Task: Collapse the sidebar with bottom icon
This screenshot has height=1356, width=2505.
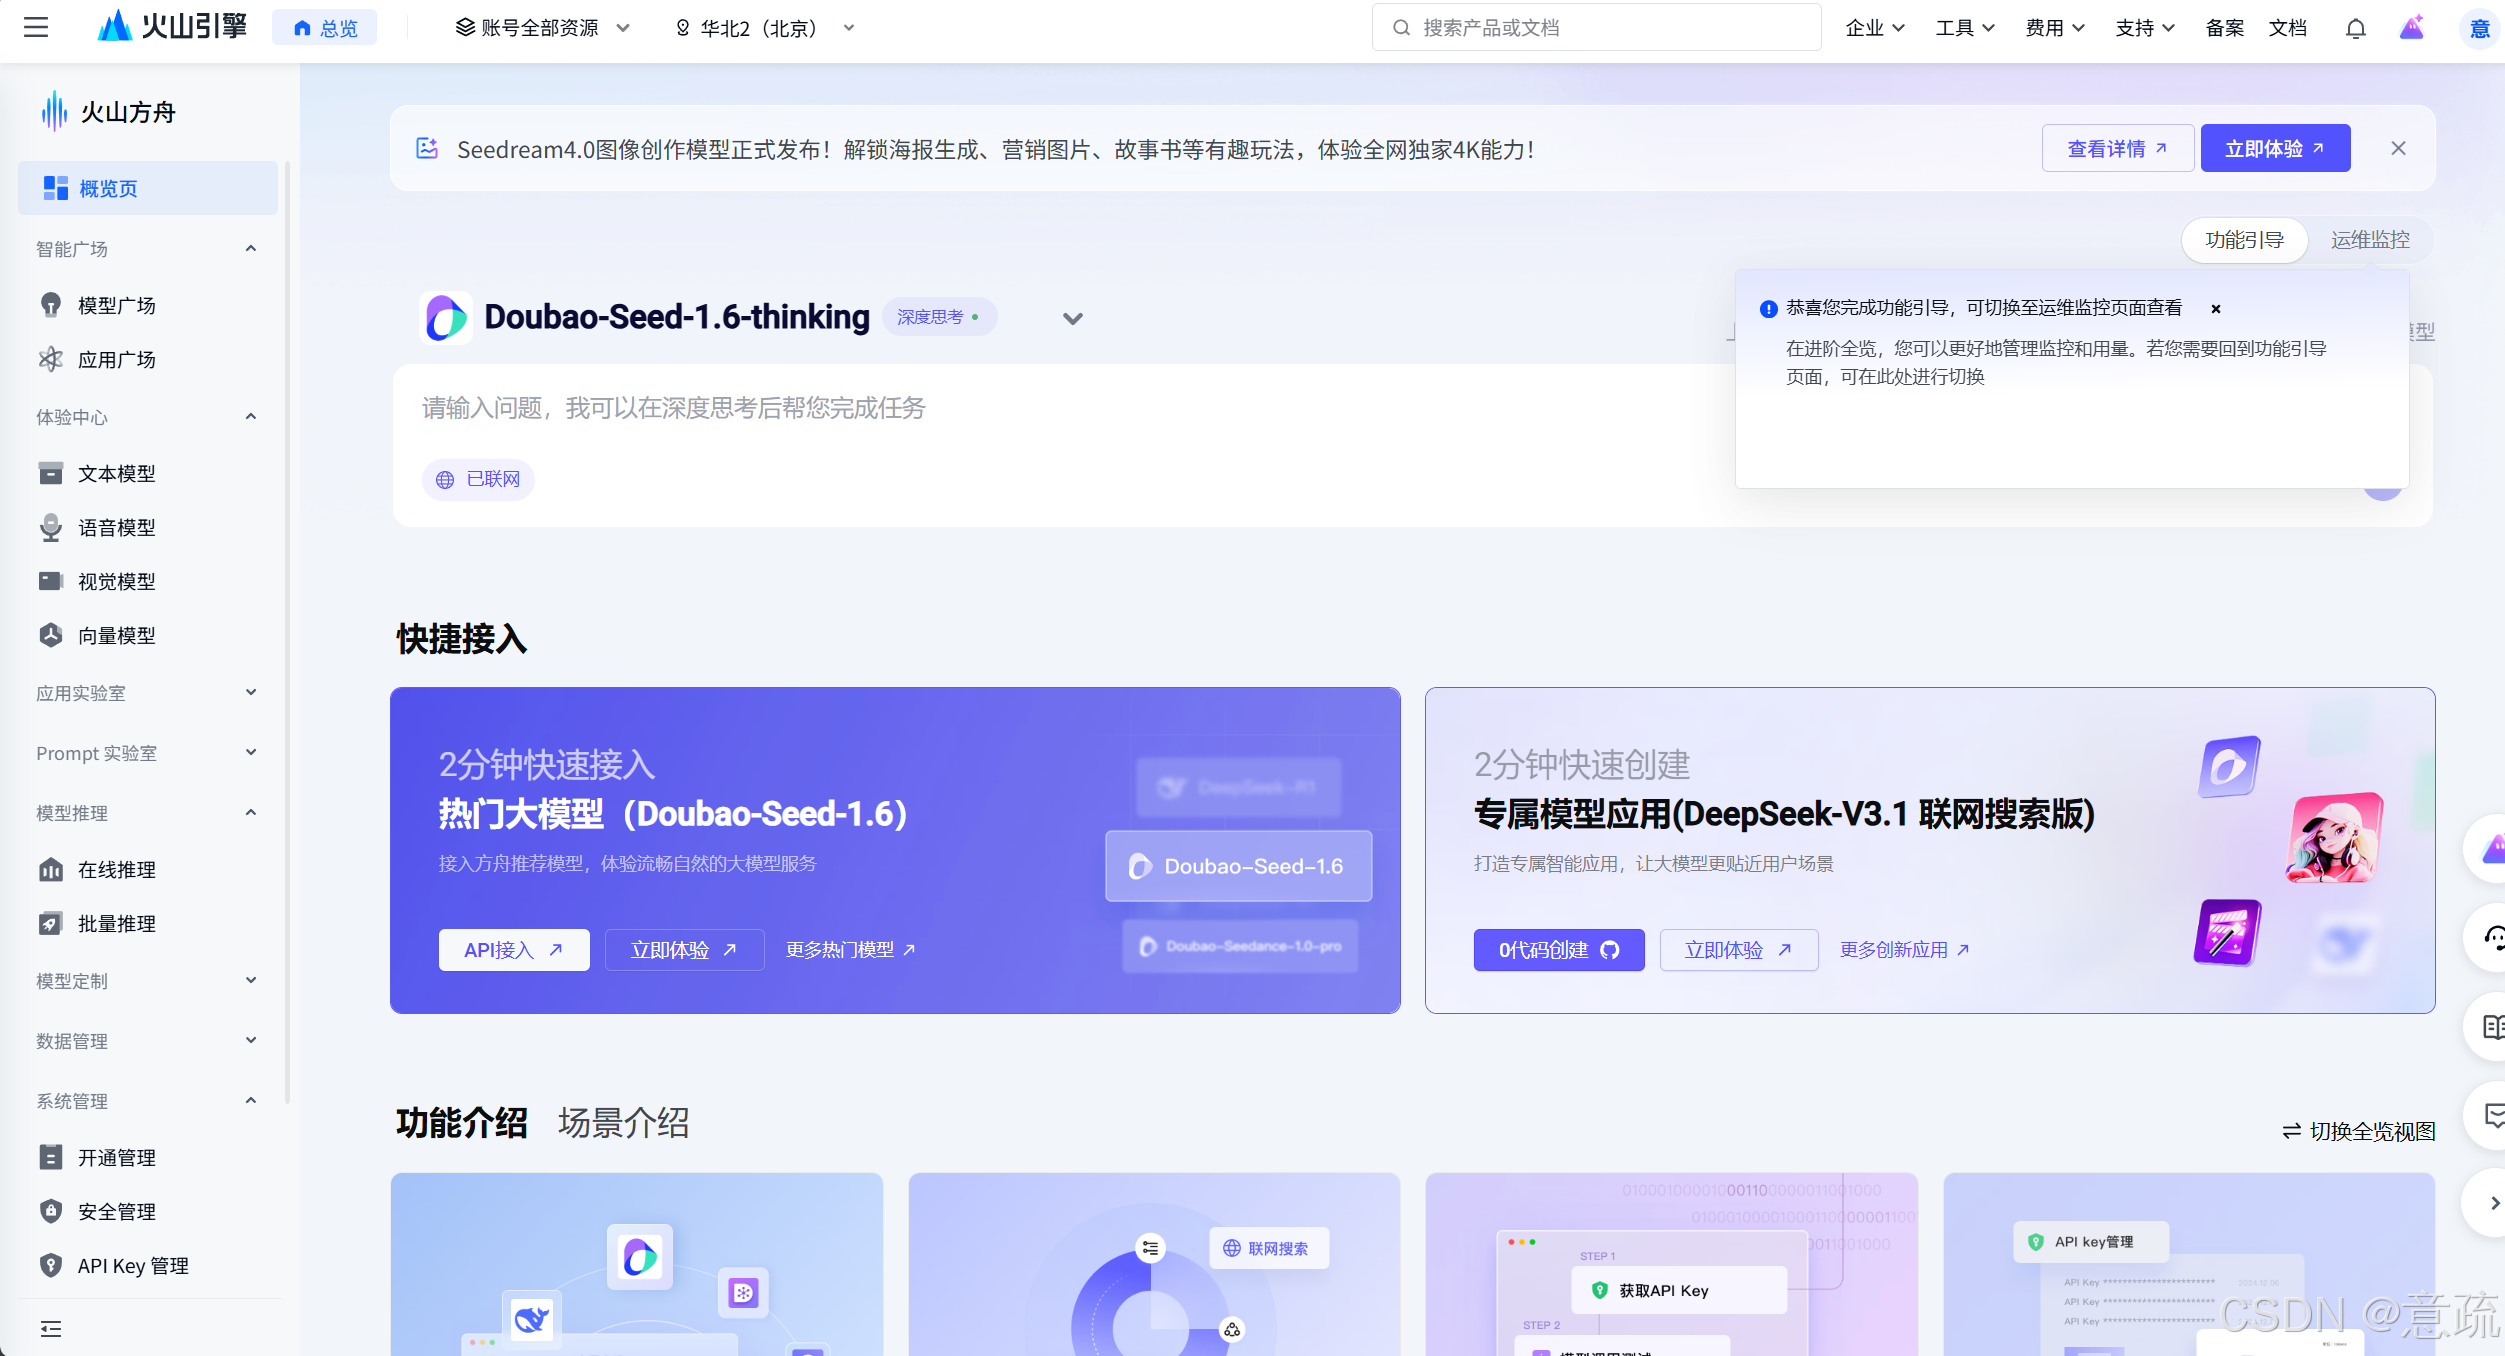Action: pyautogui.click(x=50, y=1329)
